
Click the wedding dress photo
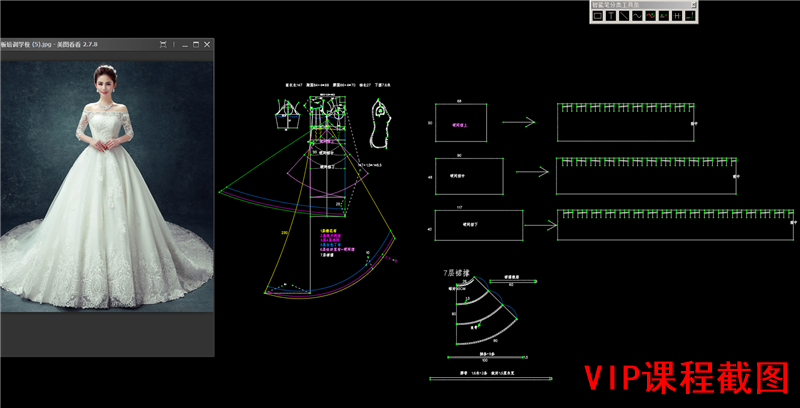(106, 187)
